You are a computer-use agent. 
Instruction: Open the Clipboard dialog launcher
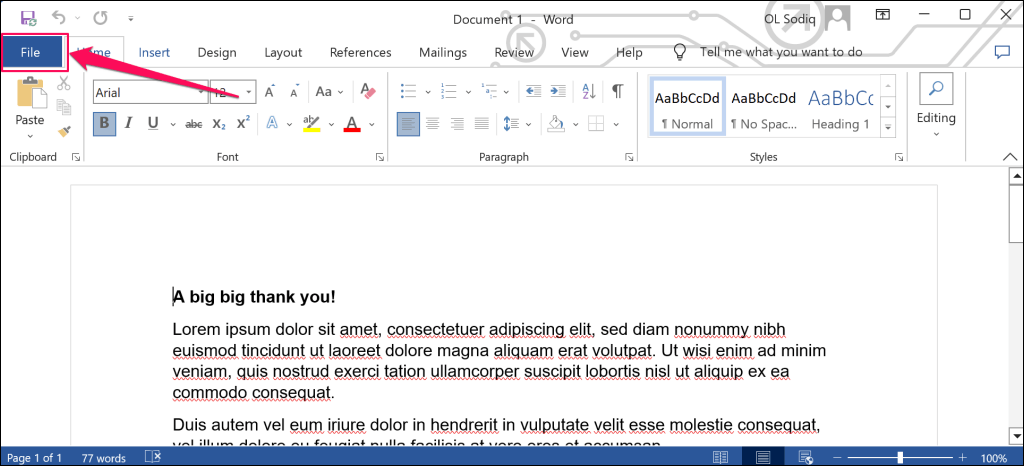(76, 157)
